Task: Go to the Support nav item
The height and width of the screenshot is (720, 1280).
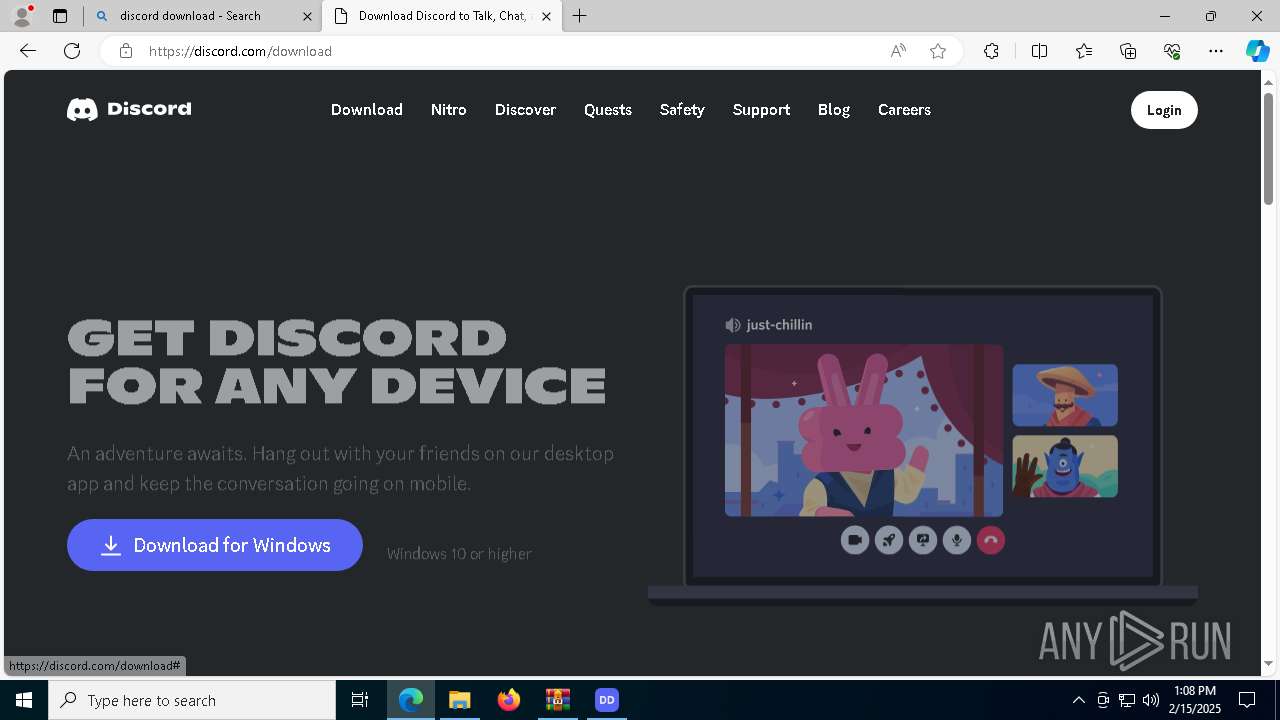Action: click(761, 110)
